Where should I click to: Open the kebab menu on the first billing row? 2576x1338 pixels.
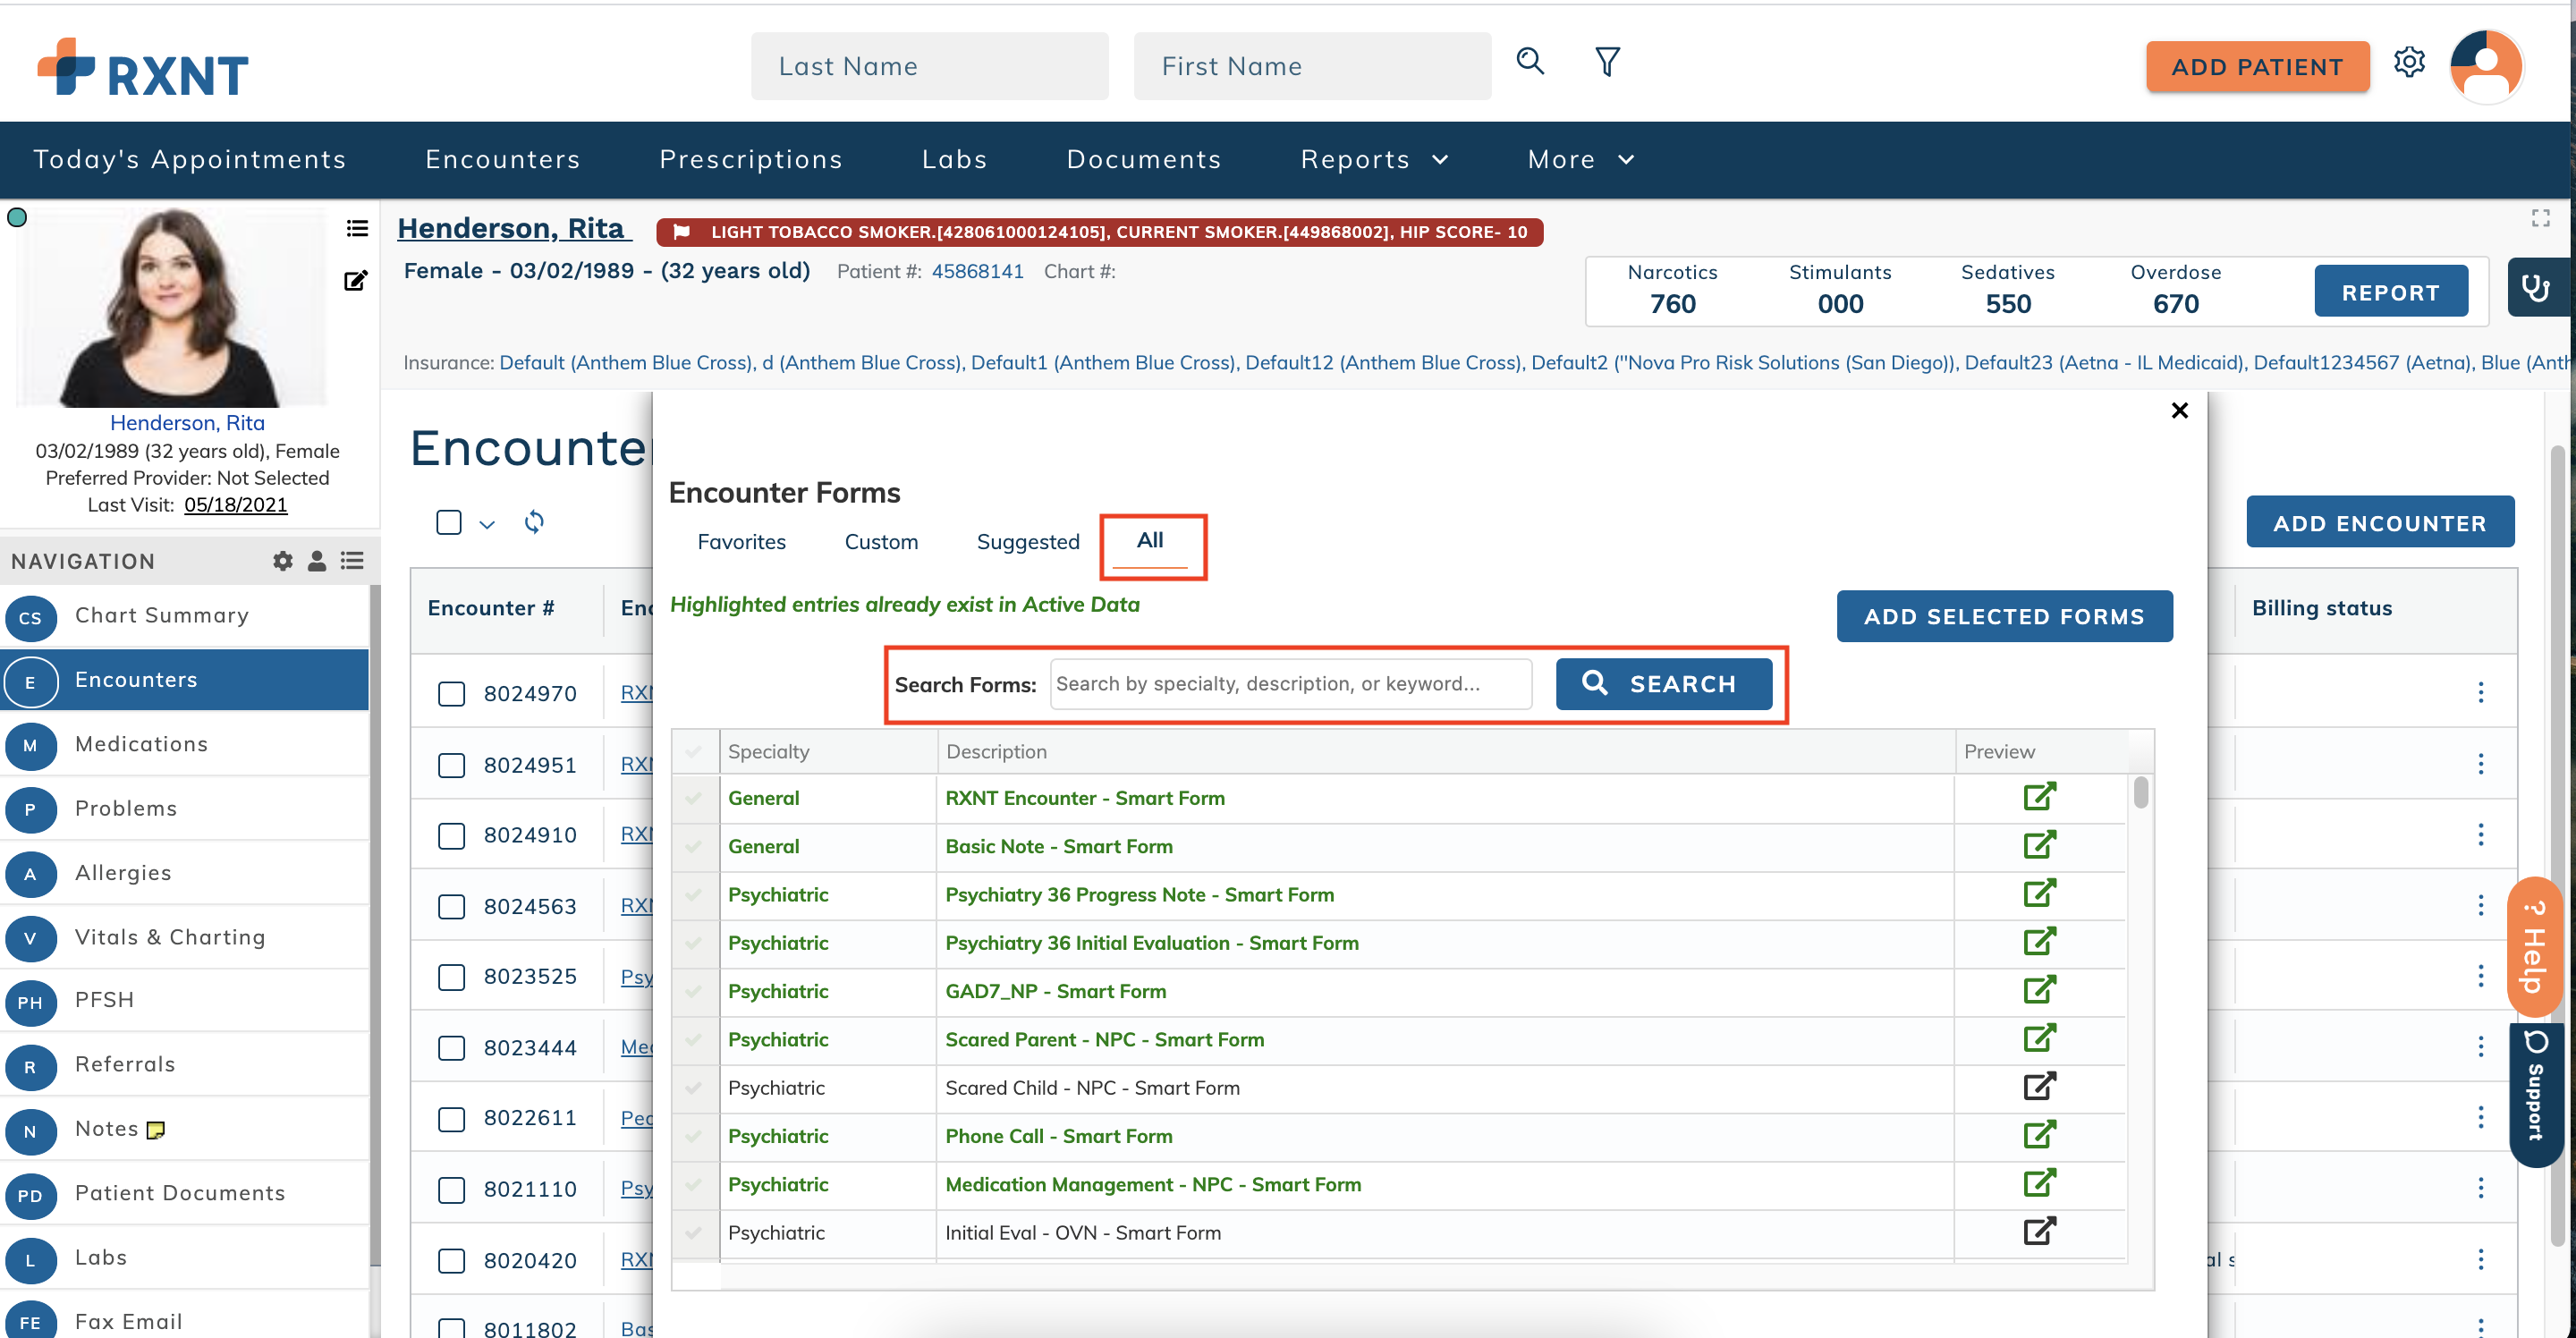point(2483,692)
